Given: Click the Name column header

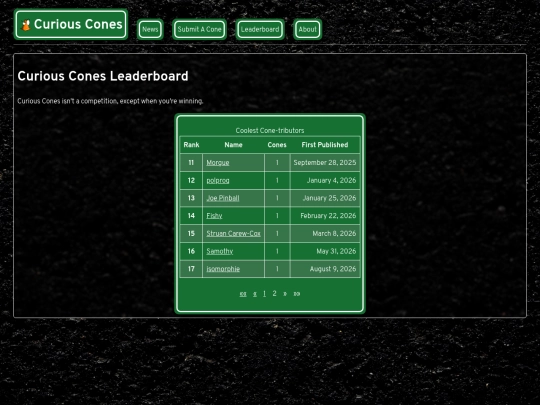Looking at the screenshot, I should 233,145.
